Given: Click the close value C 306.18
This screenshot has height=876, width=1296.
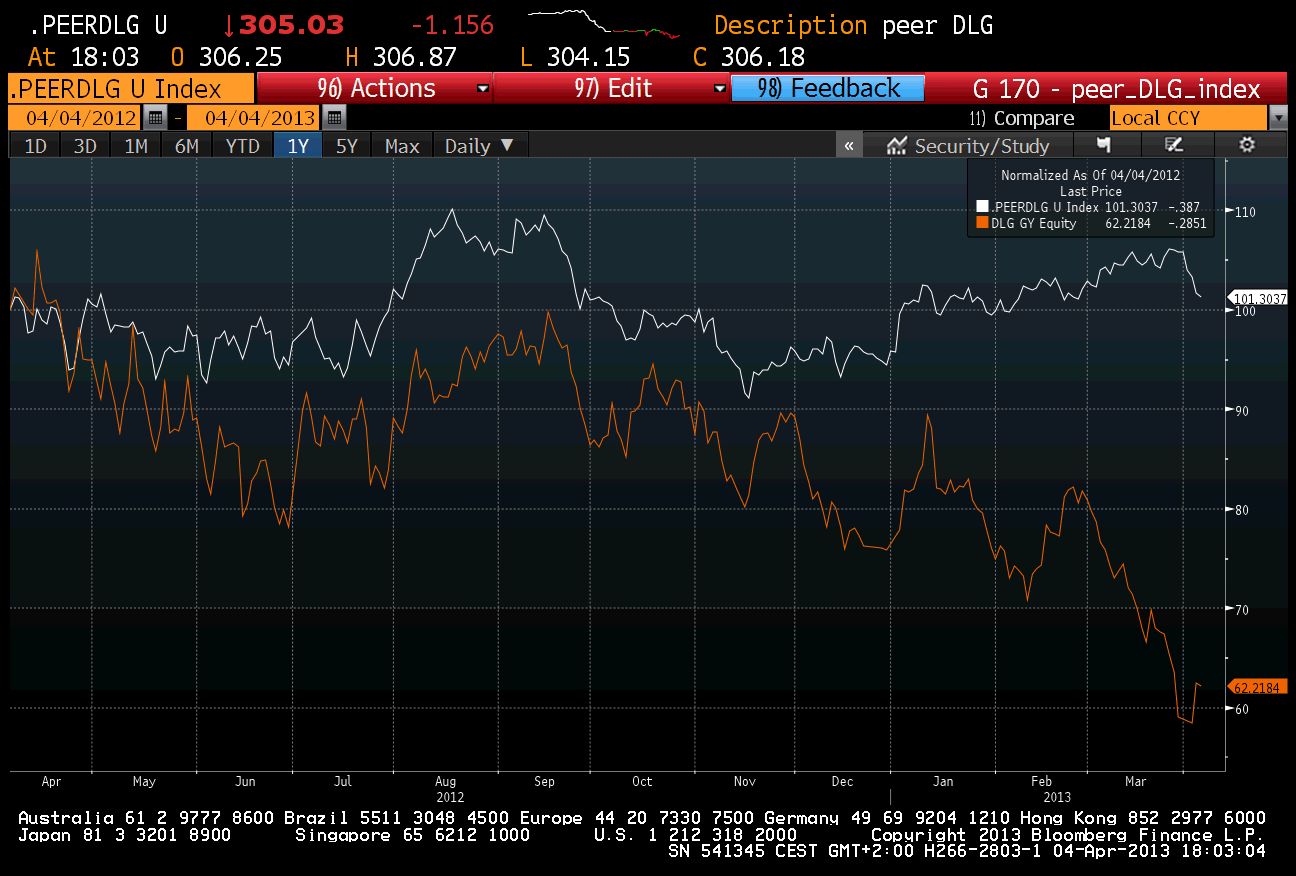Looking at the screenshot, I should pos(748,57).
